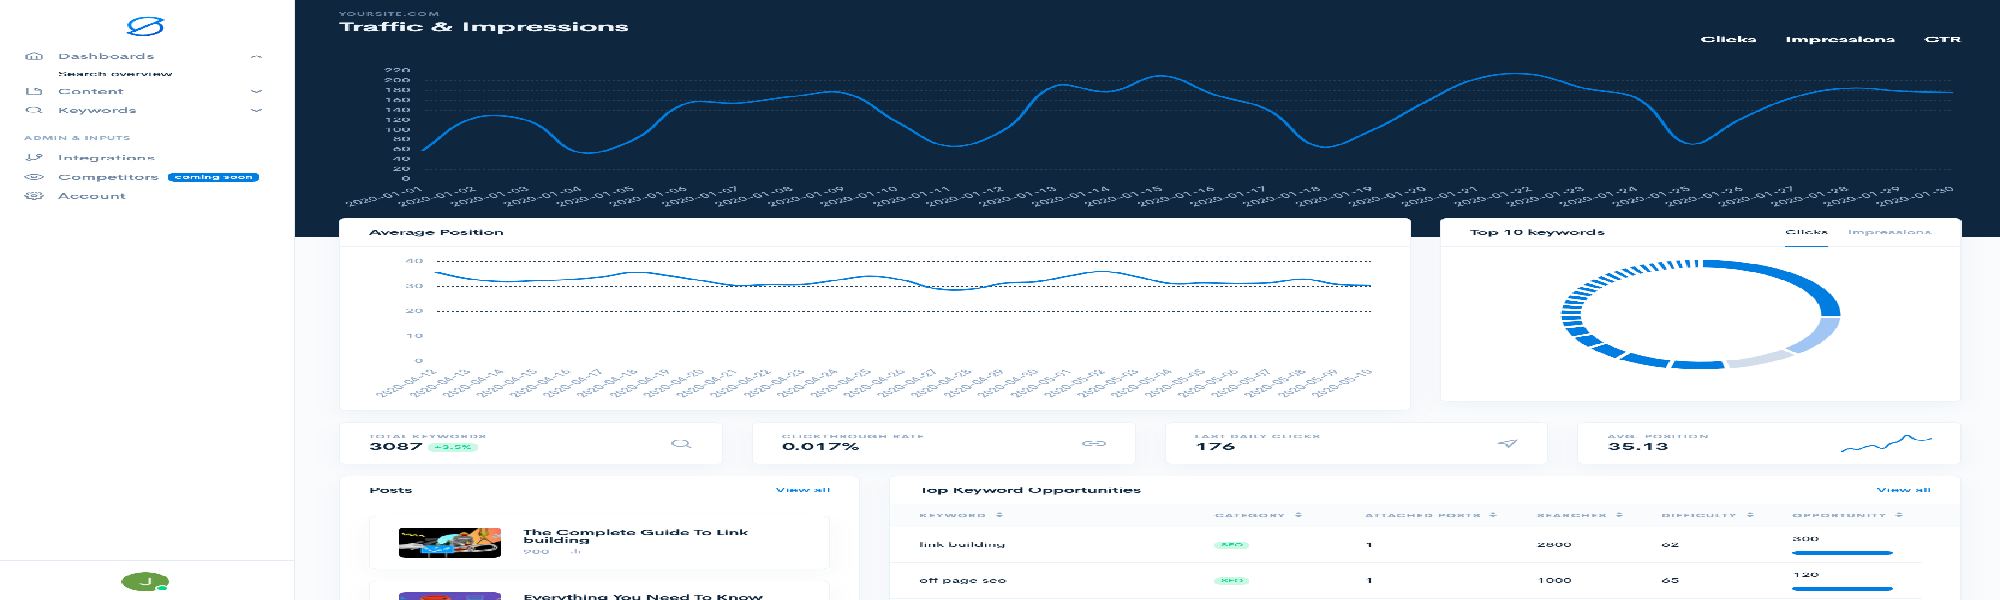Click the clickthrough rate link icon
Screen dimensions: 2000x600
(x=1094, y=443)
